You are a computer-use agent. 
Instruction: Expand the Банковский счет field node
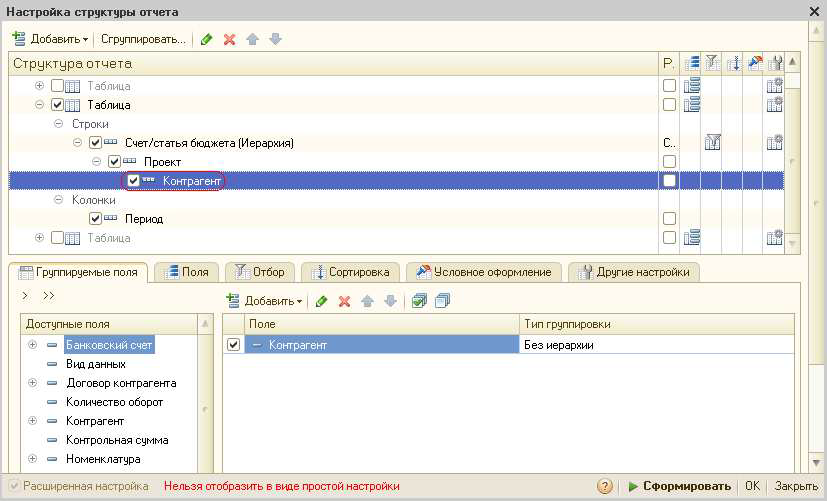(33, 345)
